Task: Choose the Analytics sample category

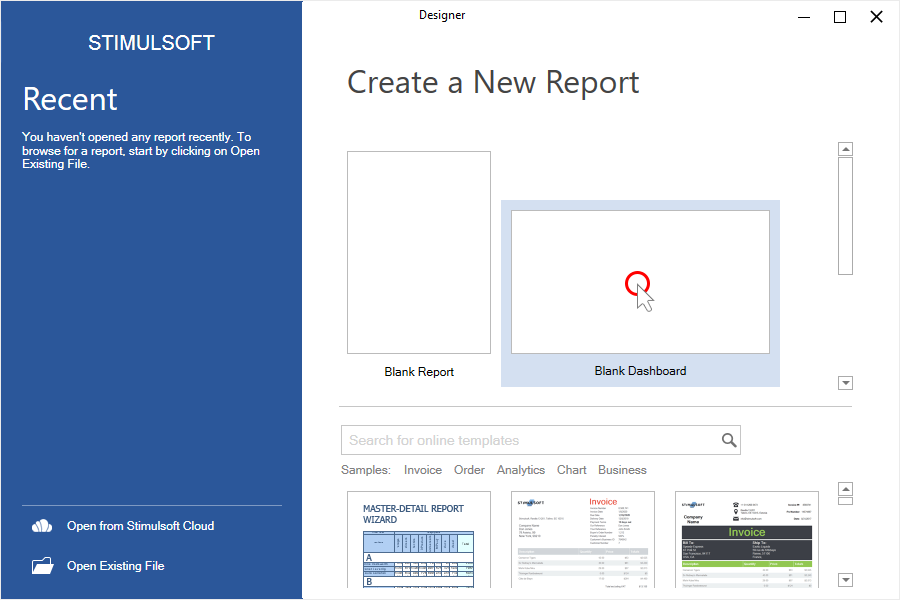Action: click(x=521, y=470)
